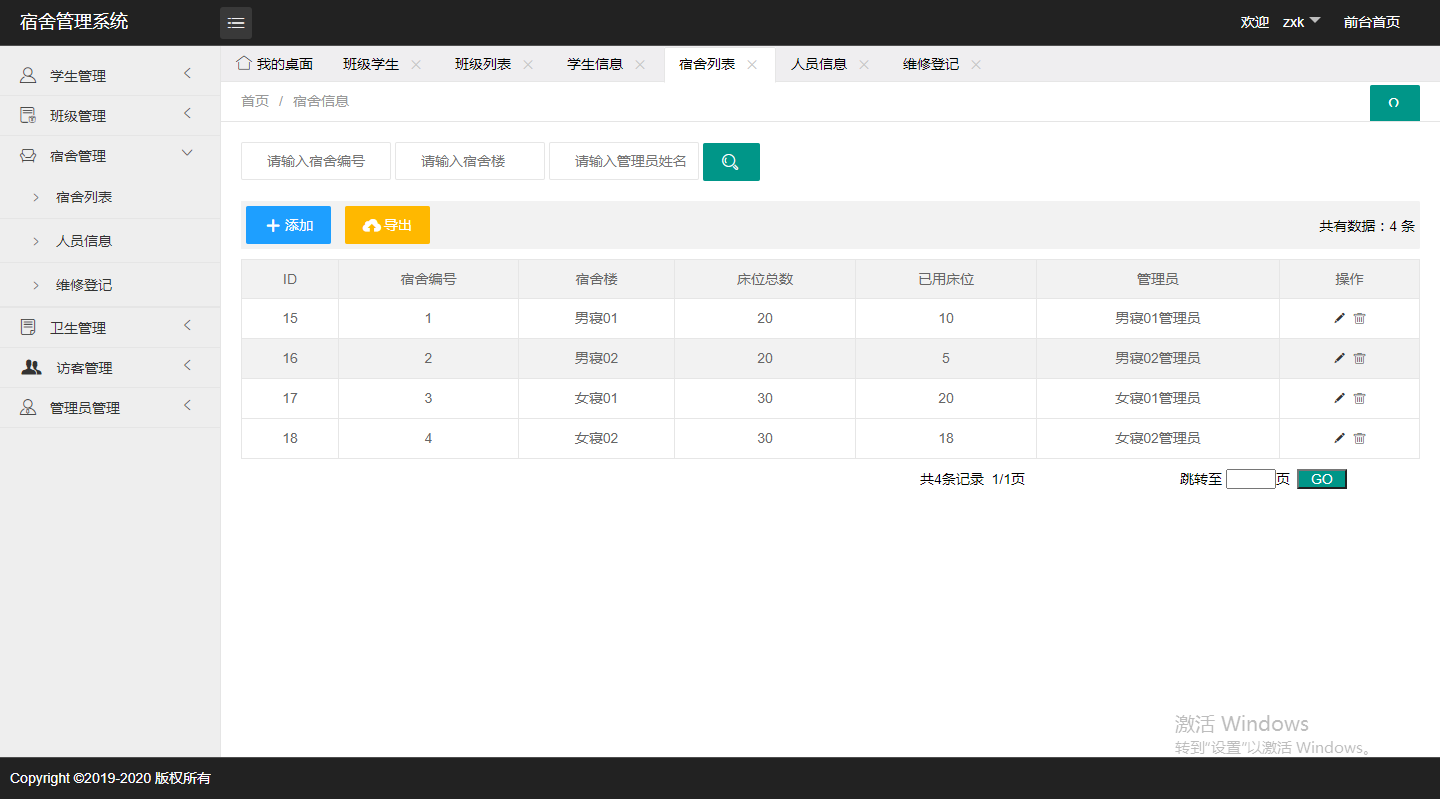Click the refresh icon above the table
Screen dimensions: 1440x799
click(1394, 102)
